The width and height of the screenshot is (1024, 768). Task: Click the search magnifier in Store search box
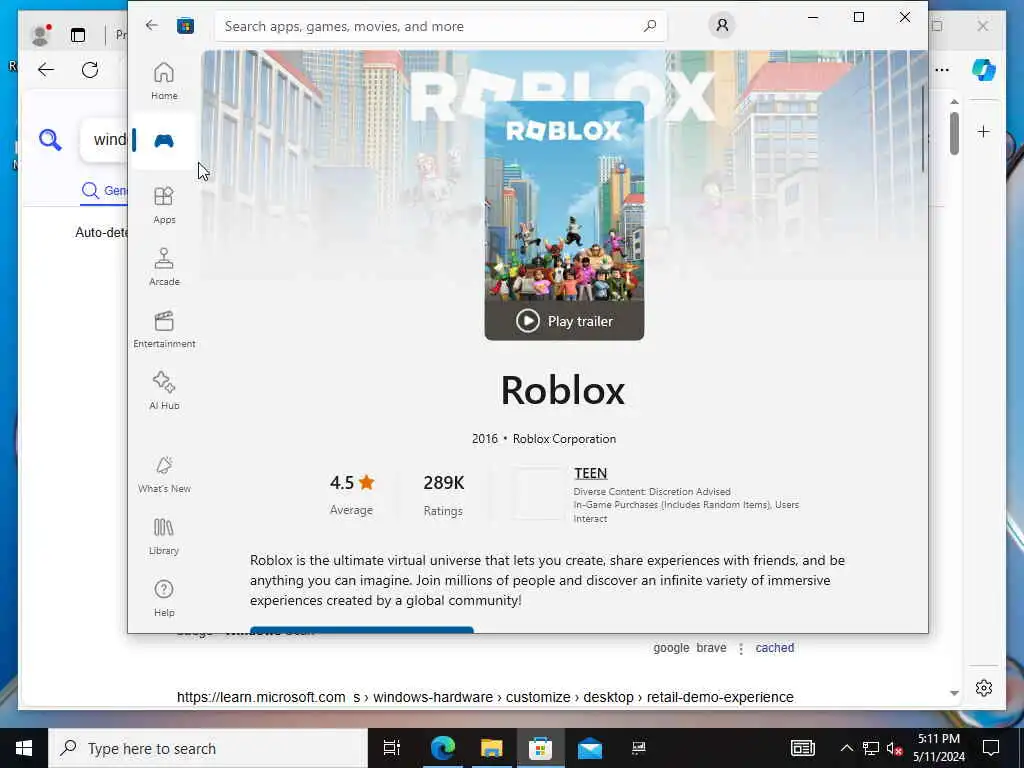coord(649,26)
